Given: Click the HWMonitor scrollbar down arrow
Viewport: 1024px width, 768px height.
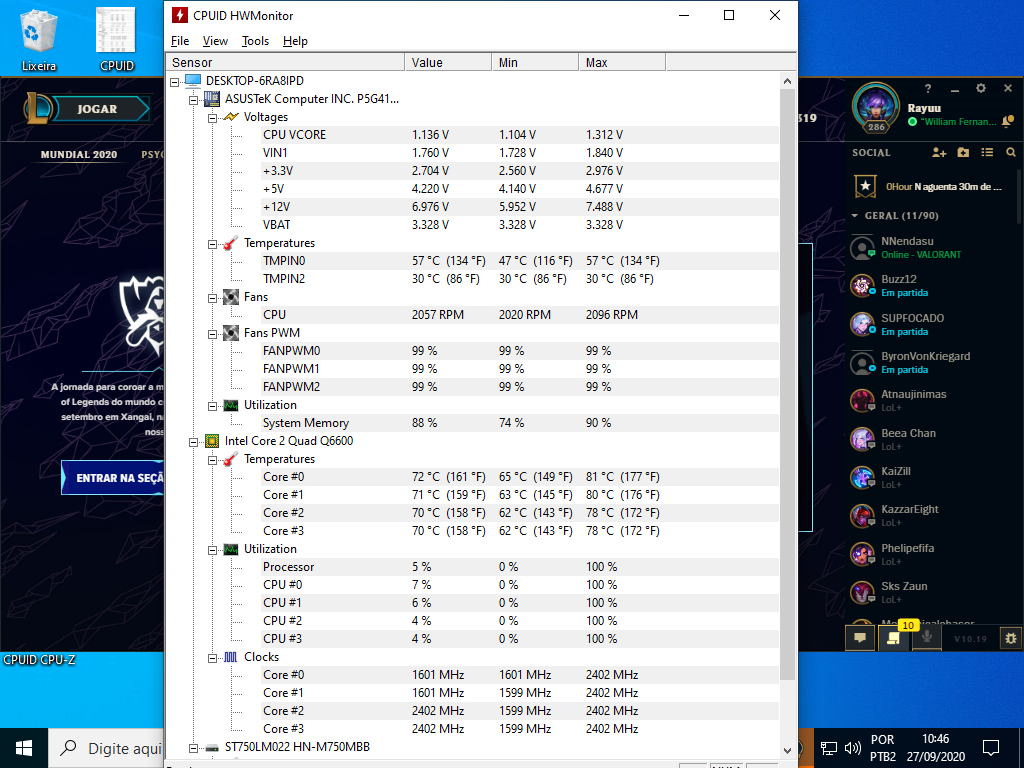Looking at the screenshot, I should (787, 750).
